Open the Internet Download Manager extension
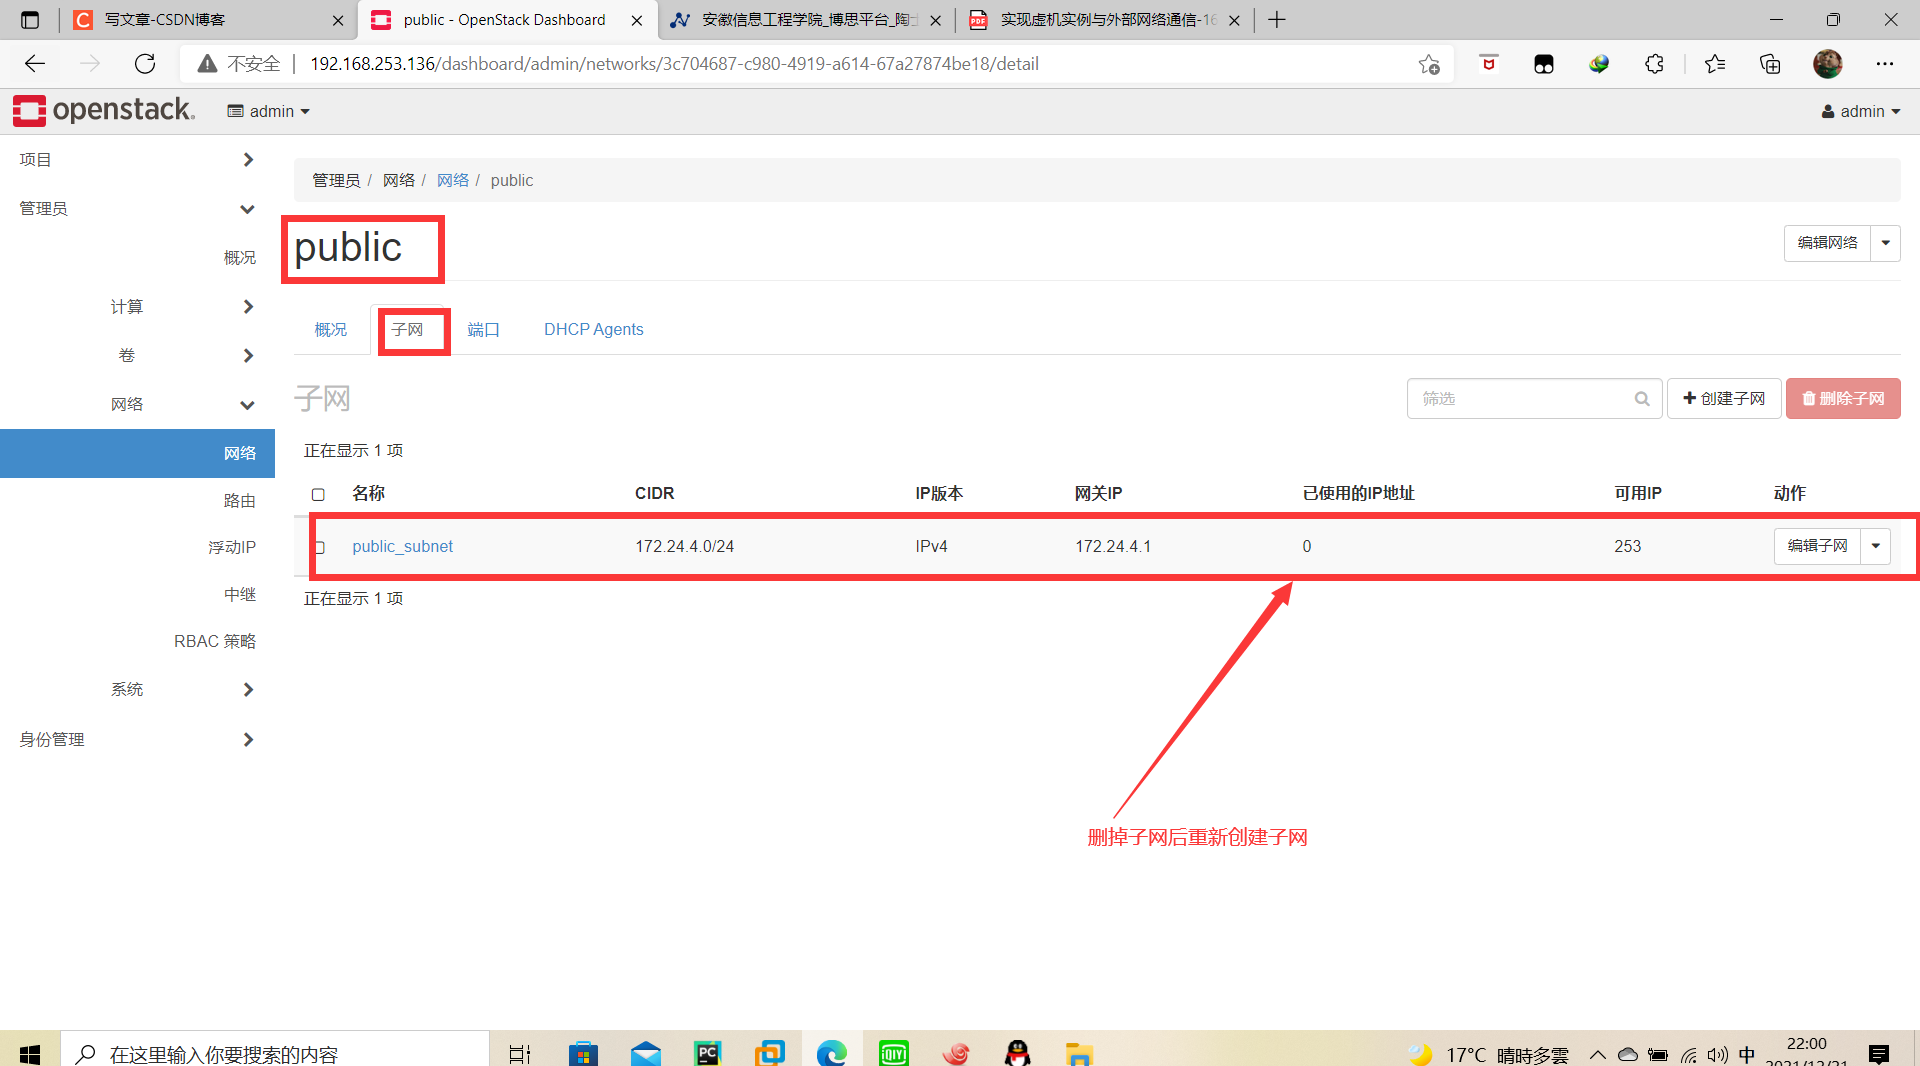This screenshot has width=1920, height=1066. pos(1599,64)
